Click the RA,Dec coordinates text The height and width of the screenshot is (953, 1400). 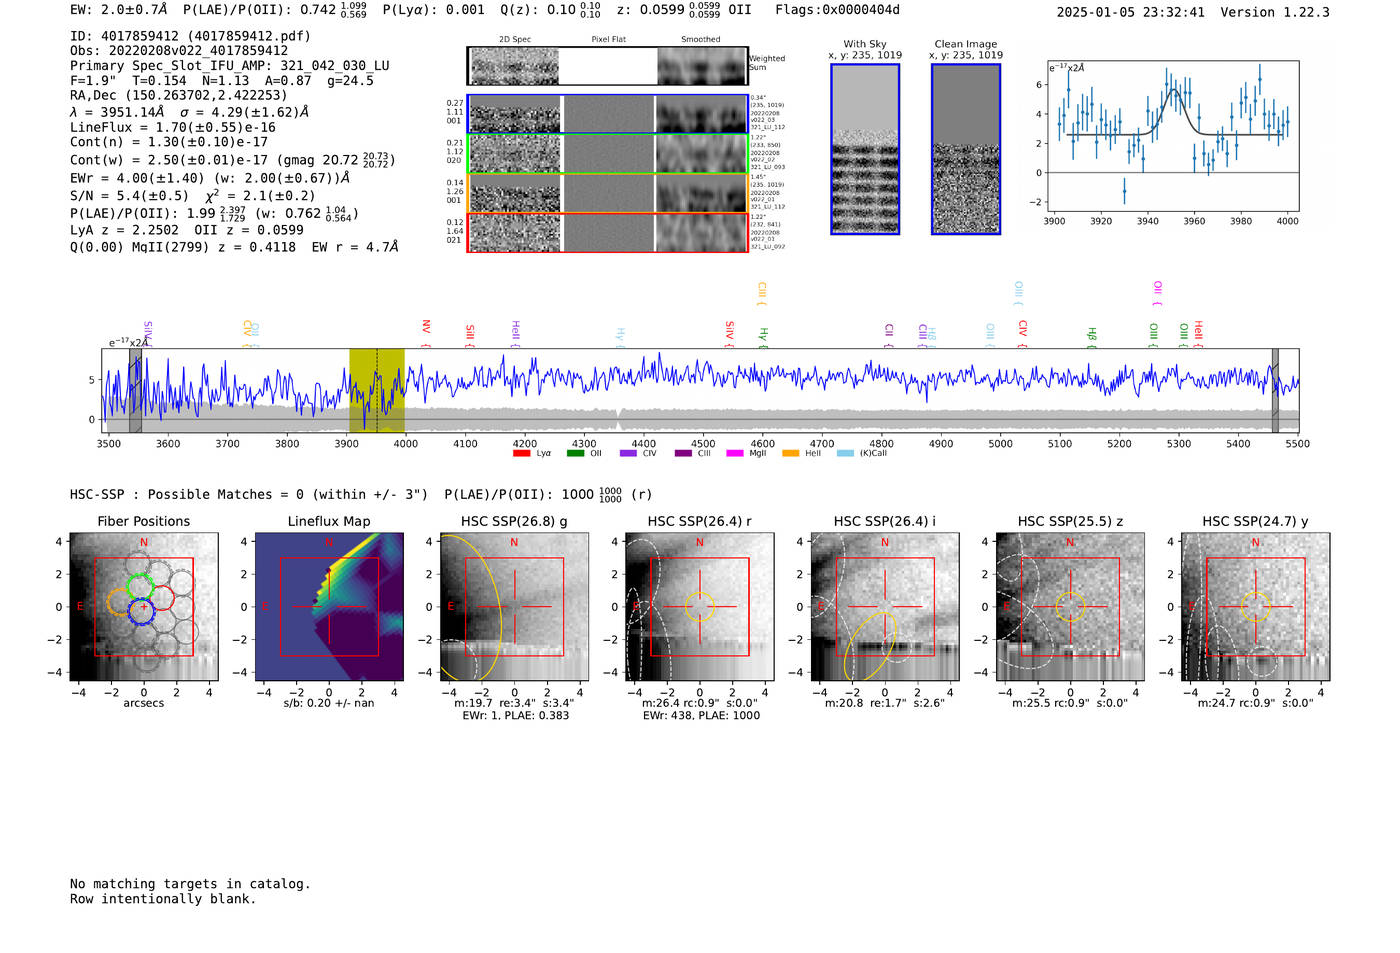tap(179, 96)
